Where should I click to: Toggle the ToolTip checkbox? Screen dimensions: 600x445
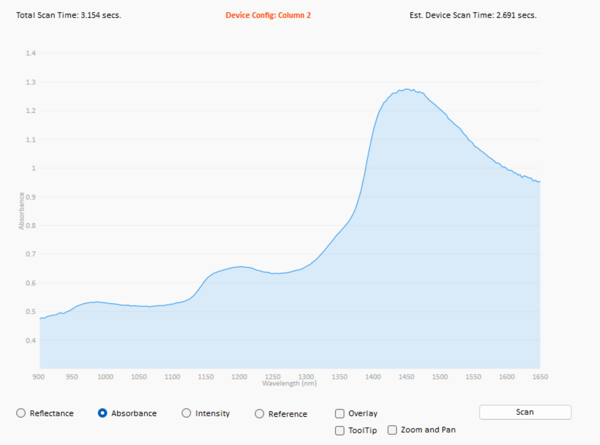[x=340, y=430]
